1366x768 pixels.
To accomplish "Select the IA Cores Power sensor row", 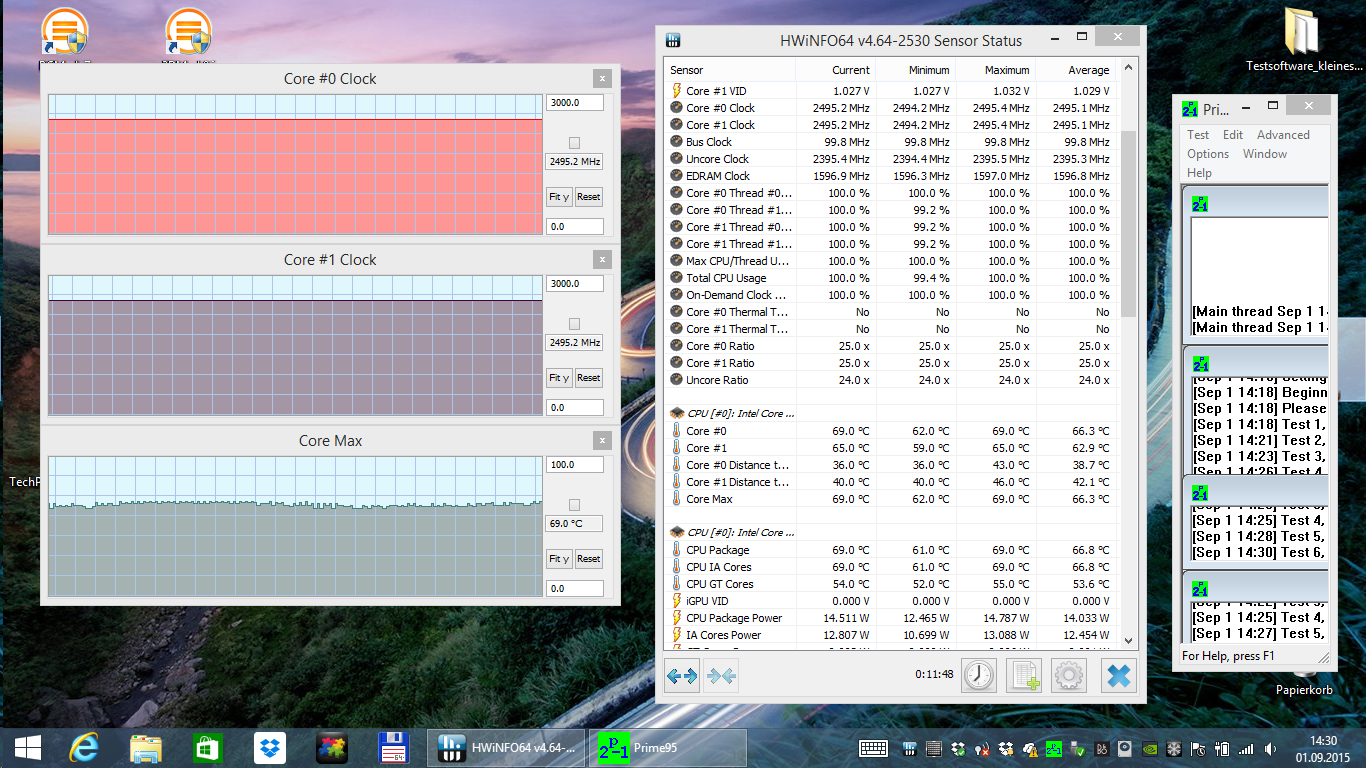I will point(890,635).
